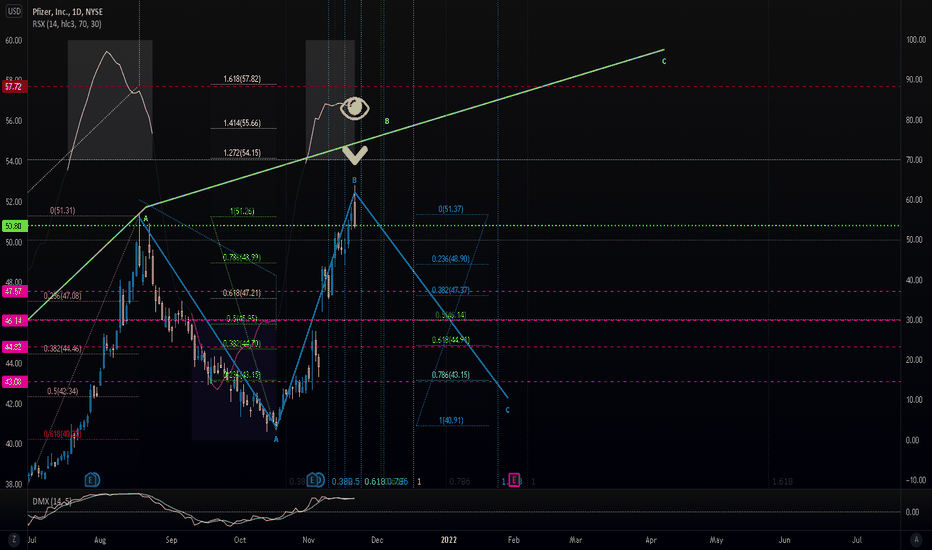Click the earnings E marker under August
The width and height of the screenshot is (932, 550).
tap(92, 479)
